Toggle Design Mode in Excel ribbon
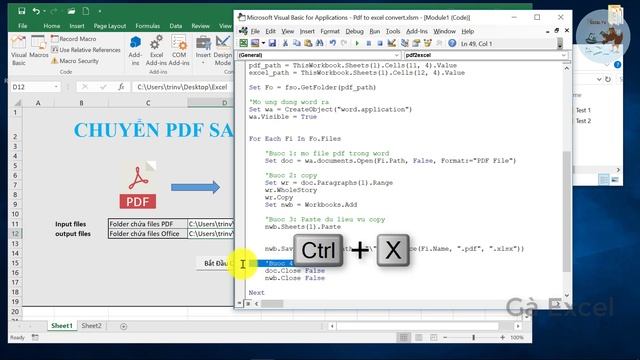 tap(222, 51)
